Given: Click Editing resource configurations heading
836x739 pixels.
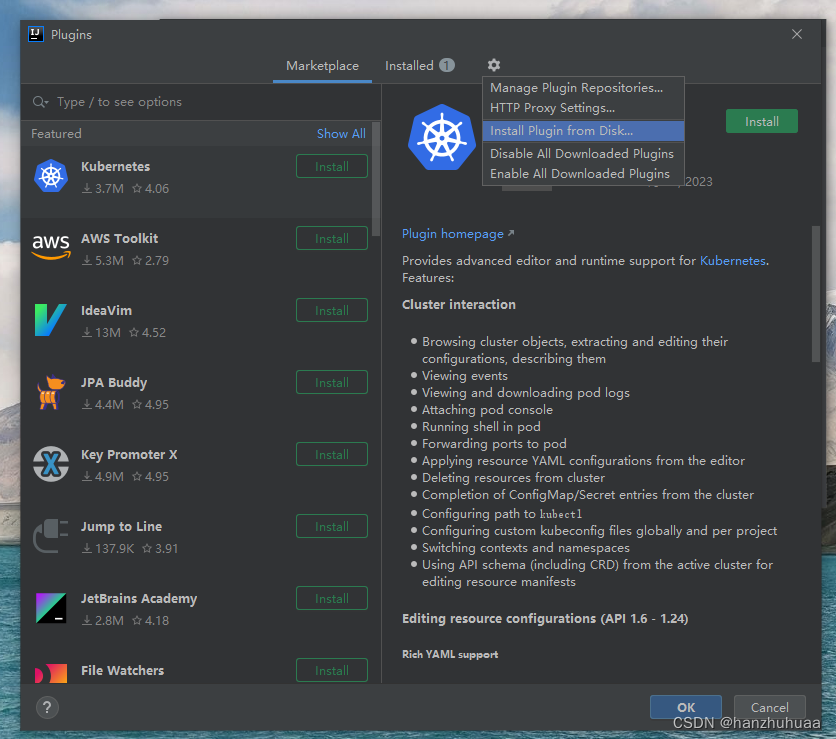Looking at the screenshot, I should tap(545, 618).
